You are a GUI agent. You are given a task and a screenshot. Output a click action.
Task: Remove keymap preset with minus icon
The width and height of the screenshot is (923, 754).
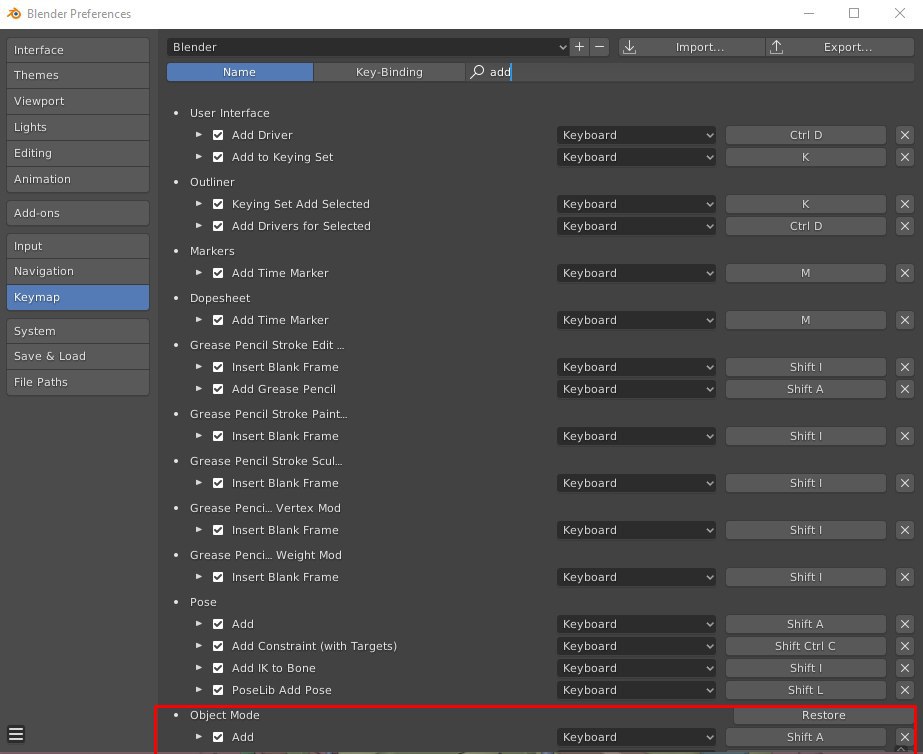pyautogui.click(x=599, y=47)
